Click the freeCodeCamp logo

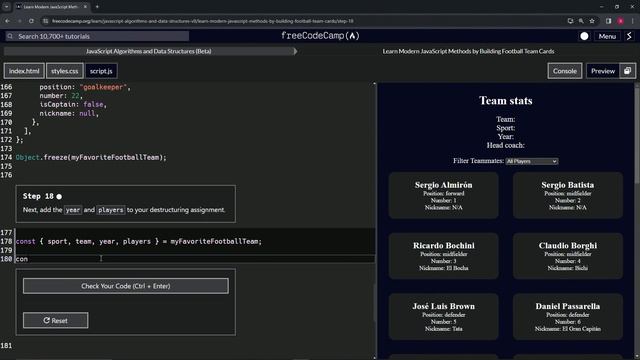[320, 36]
